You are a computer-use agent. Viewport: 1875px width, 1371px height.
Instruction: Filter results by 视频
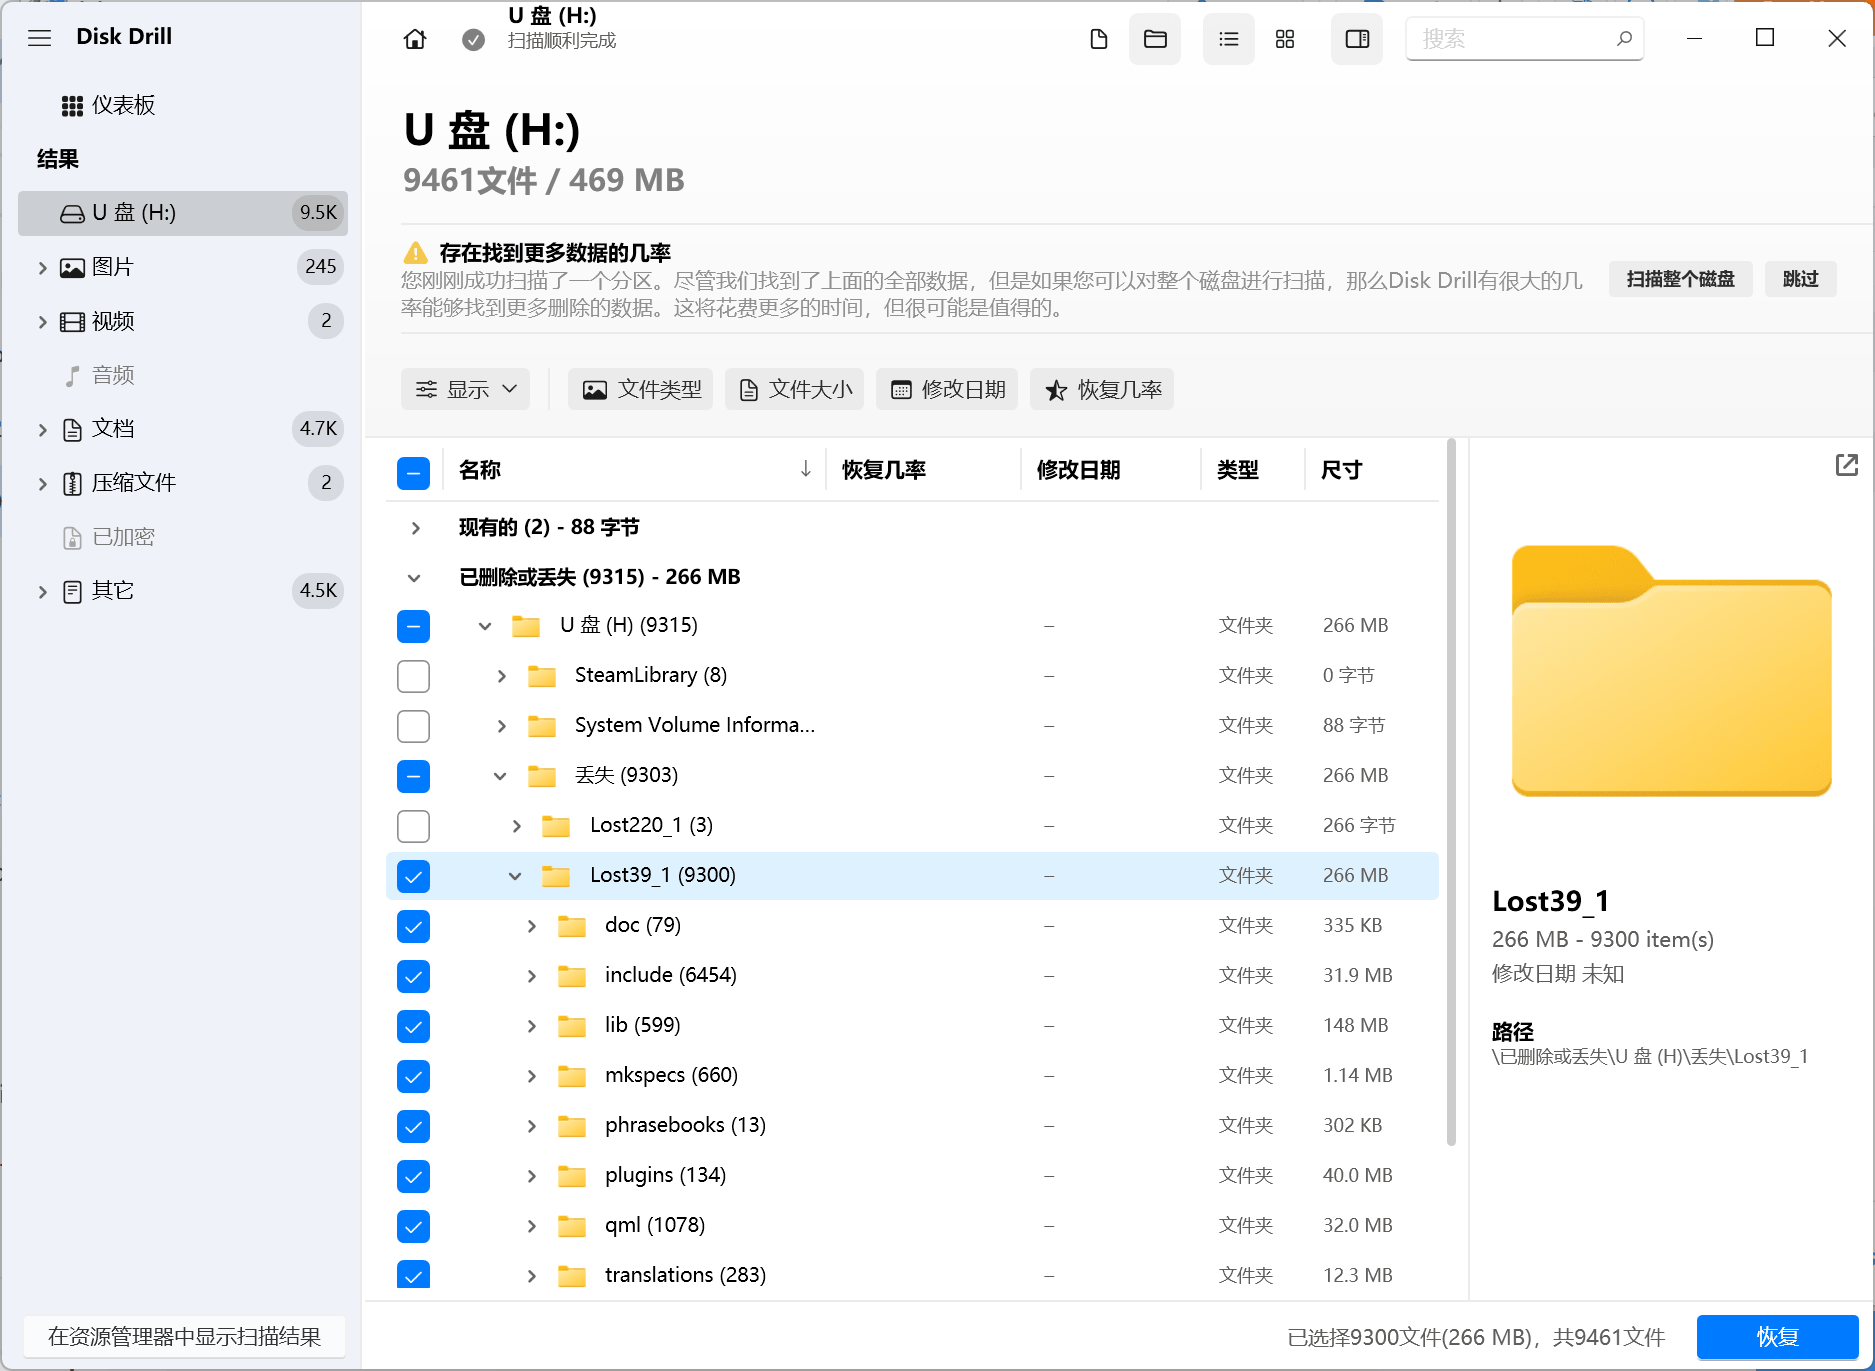(112, 321)
